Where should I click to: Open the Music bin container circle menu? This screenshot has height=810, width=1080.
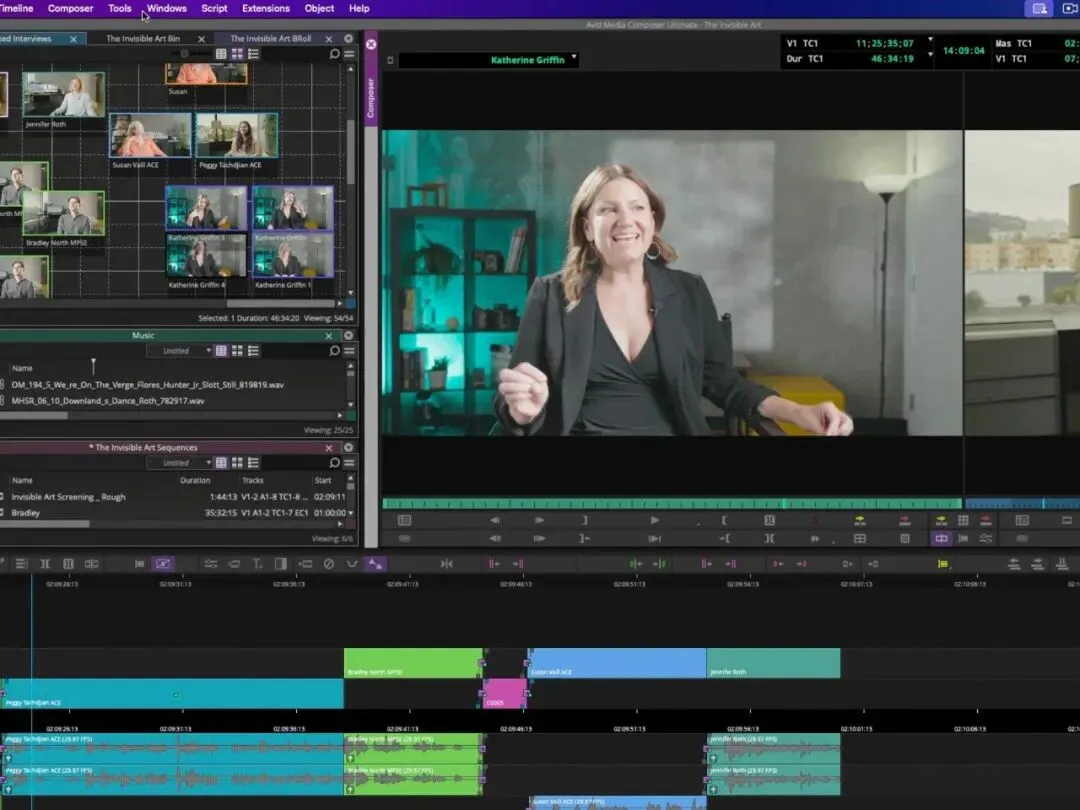pos(349,335)
